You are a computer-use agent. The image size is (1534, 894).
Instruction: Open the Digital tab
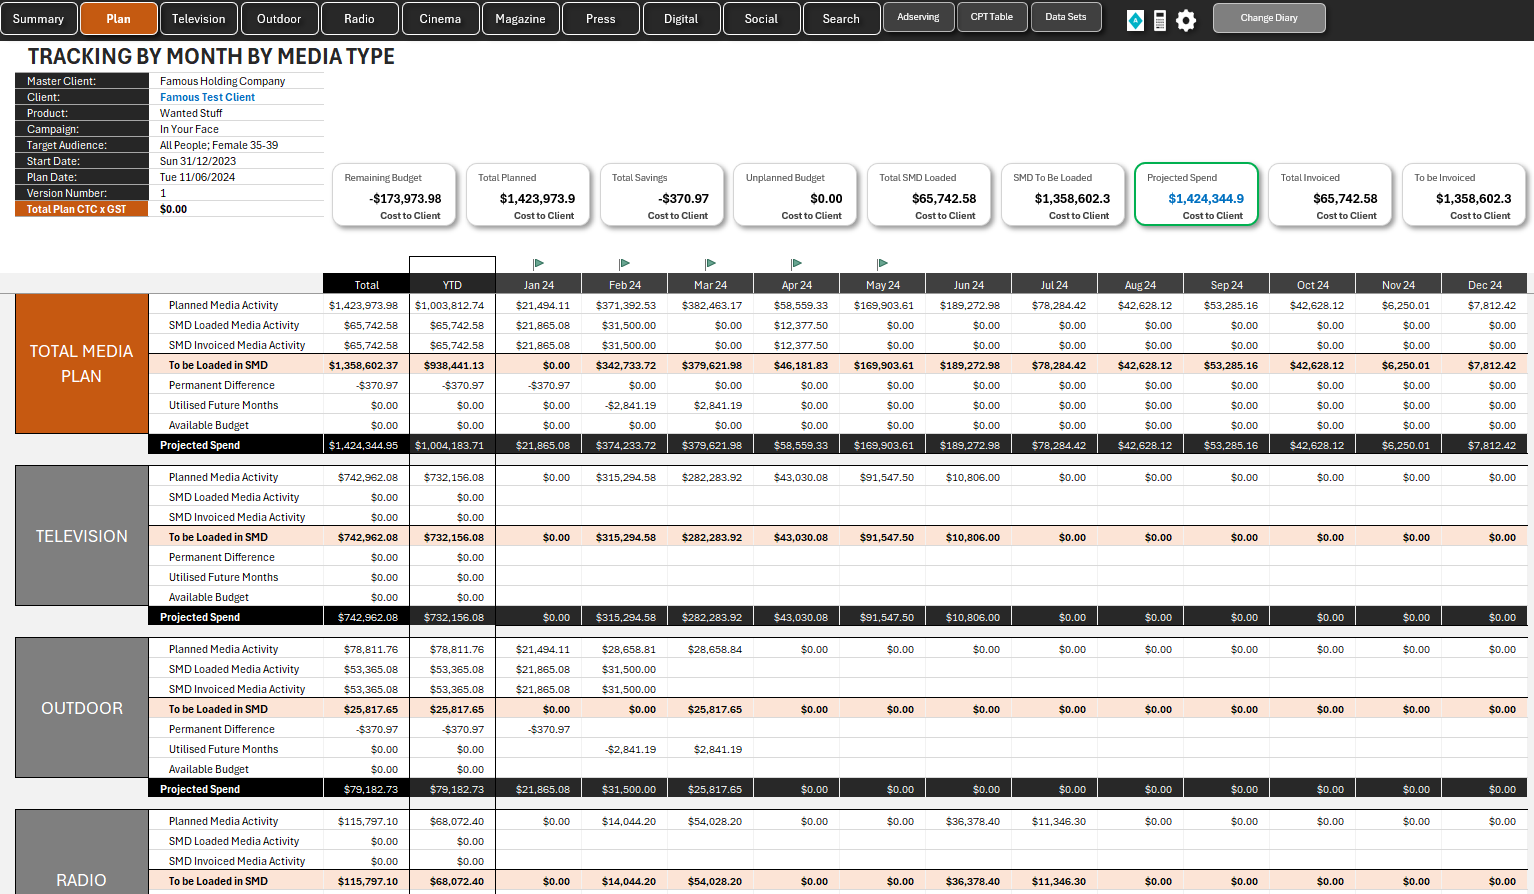pos(681,19)
